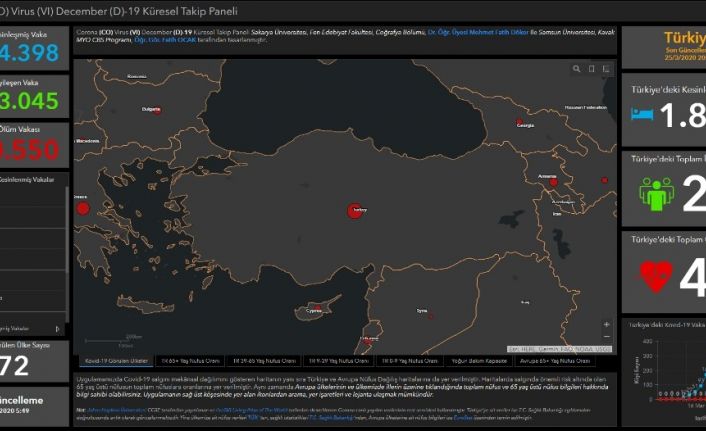The height and width of the screenshot is (431, 706).
Task: Zoom out with the map minus button
Action: click(606, 337)
